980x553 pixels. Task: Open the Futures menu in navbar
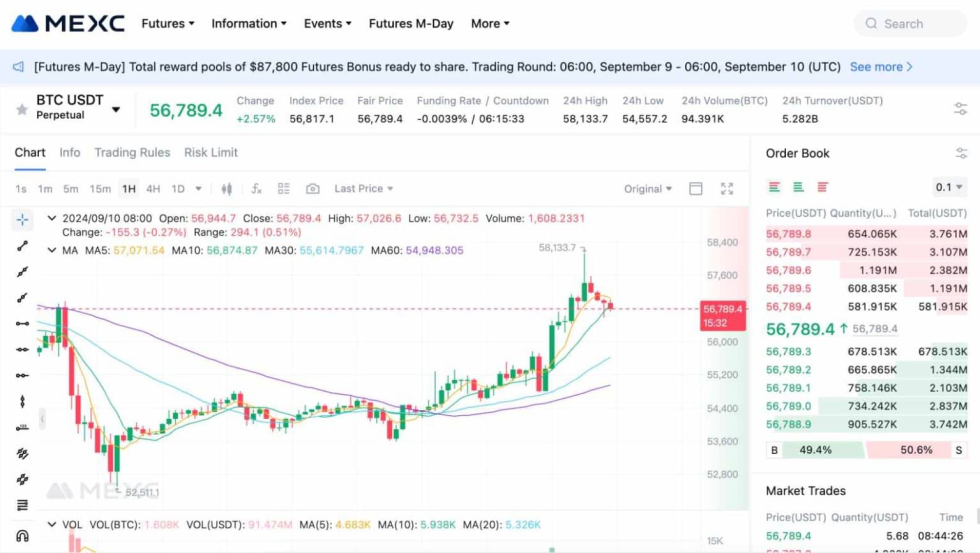167,23
